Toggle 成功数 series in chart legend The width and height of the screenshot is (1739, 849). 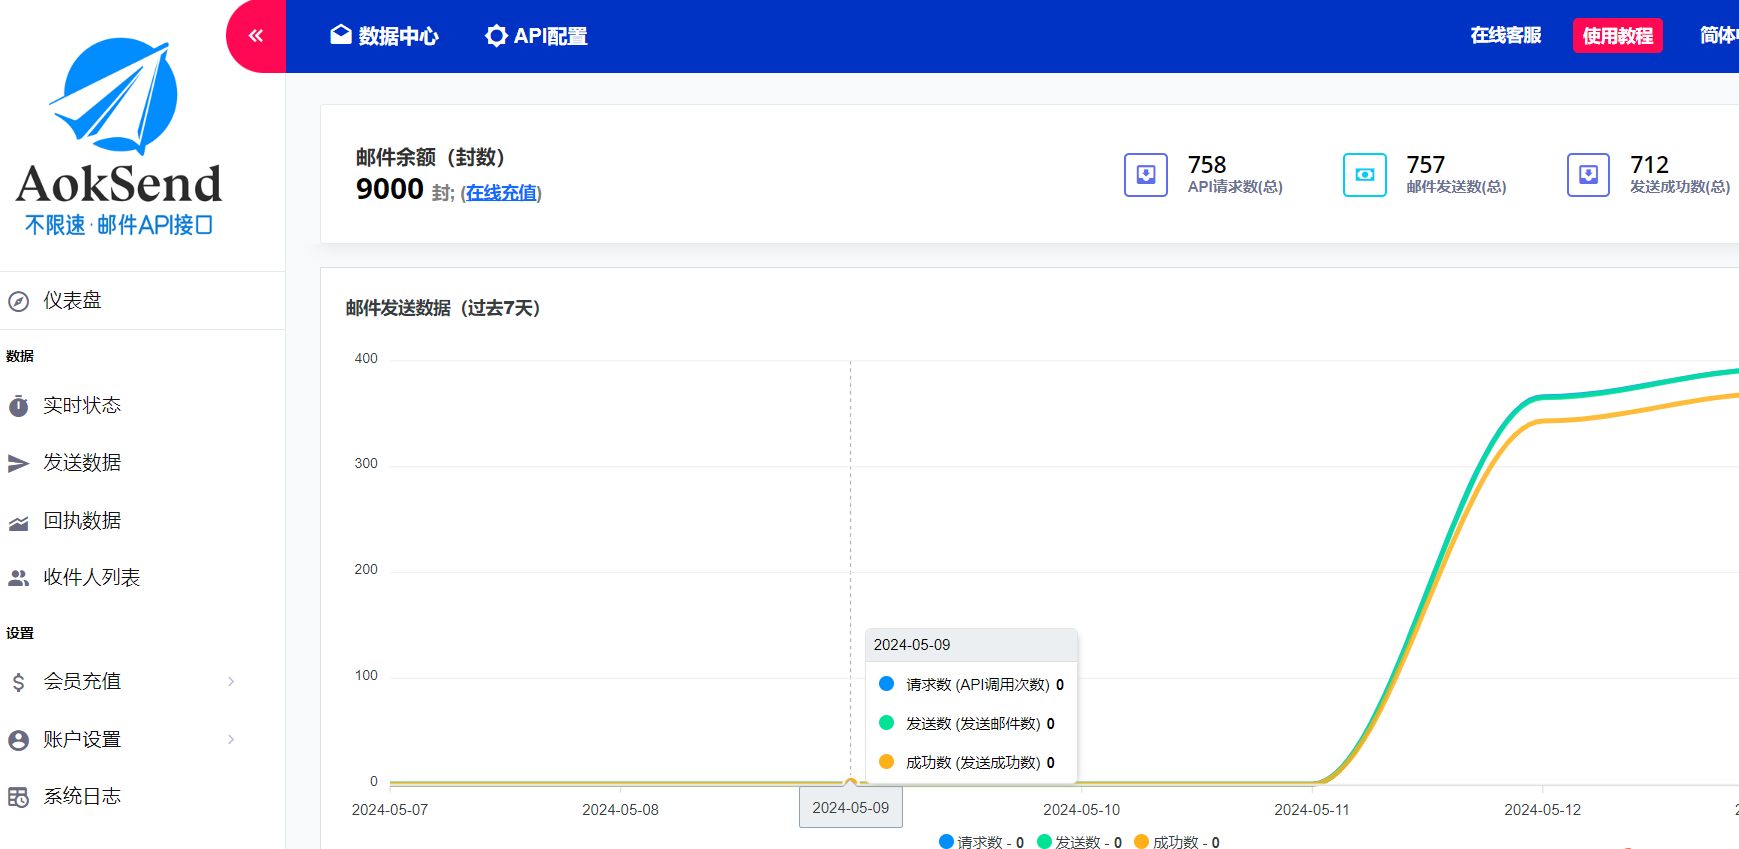[1177, 842]
